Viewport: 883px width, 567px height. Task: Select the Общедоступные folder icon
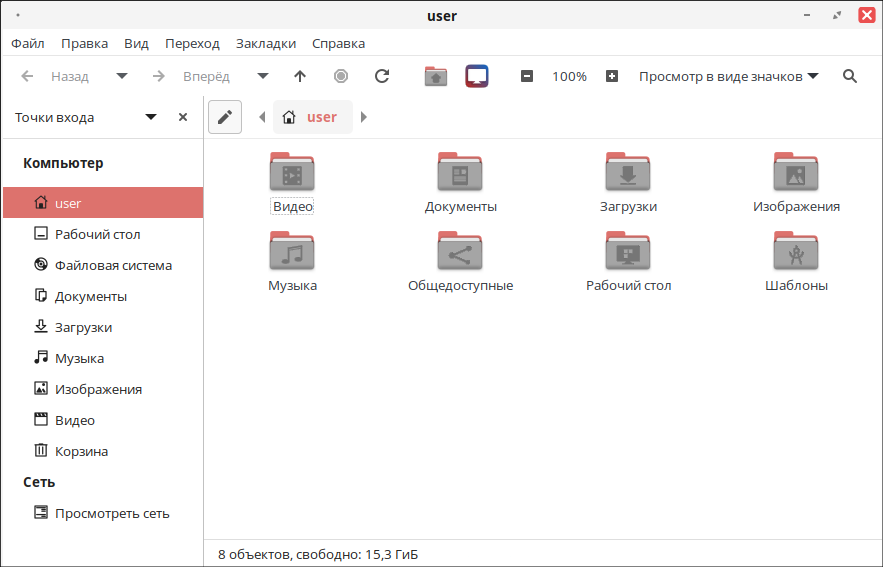(460, 251)
